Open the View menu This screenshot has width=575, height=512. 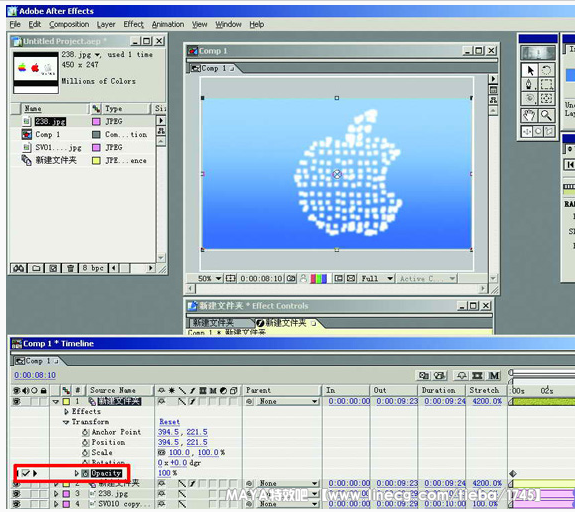tap(199, 24)
